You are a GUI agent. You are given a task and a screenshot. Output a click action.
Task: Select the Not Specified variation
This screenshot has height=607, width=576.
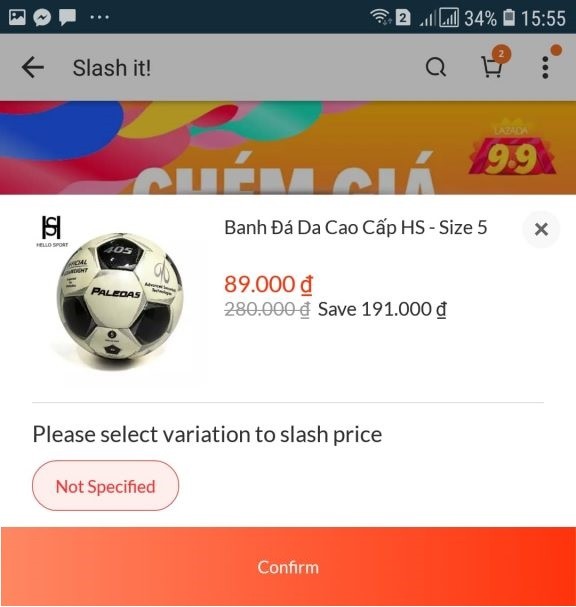(105, 485)
